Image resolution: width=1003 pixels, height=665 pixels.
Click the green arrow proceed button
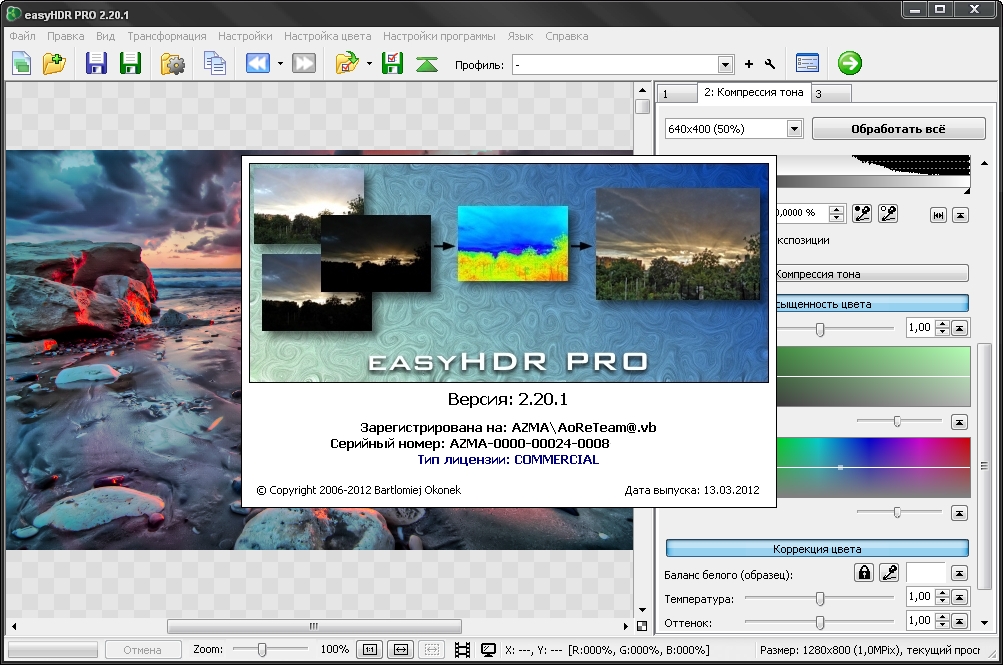pyautogui.click(x=850, y=64)
